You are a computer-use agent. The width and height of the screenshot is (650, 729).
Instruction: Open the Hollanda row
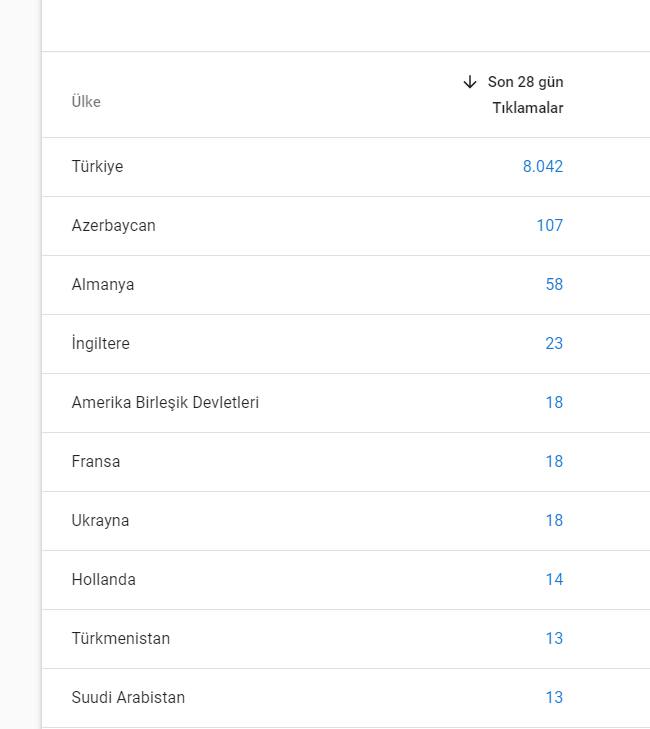[346, 580]
